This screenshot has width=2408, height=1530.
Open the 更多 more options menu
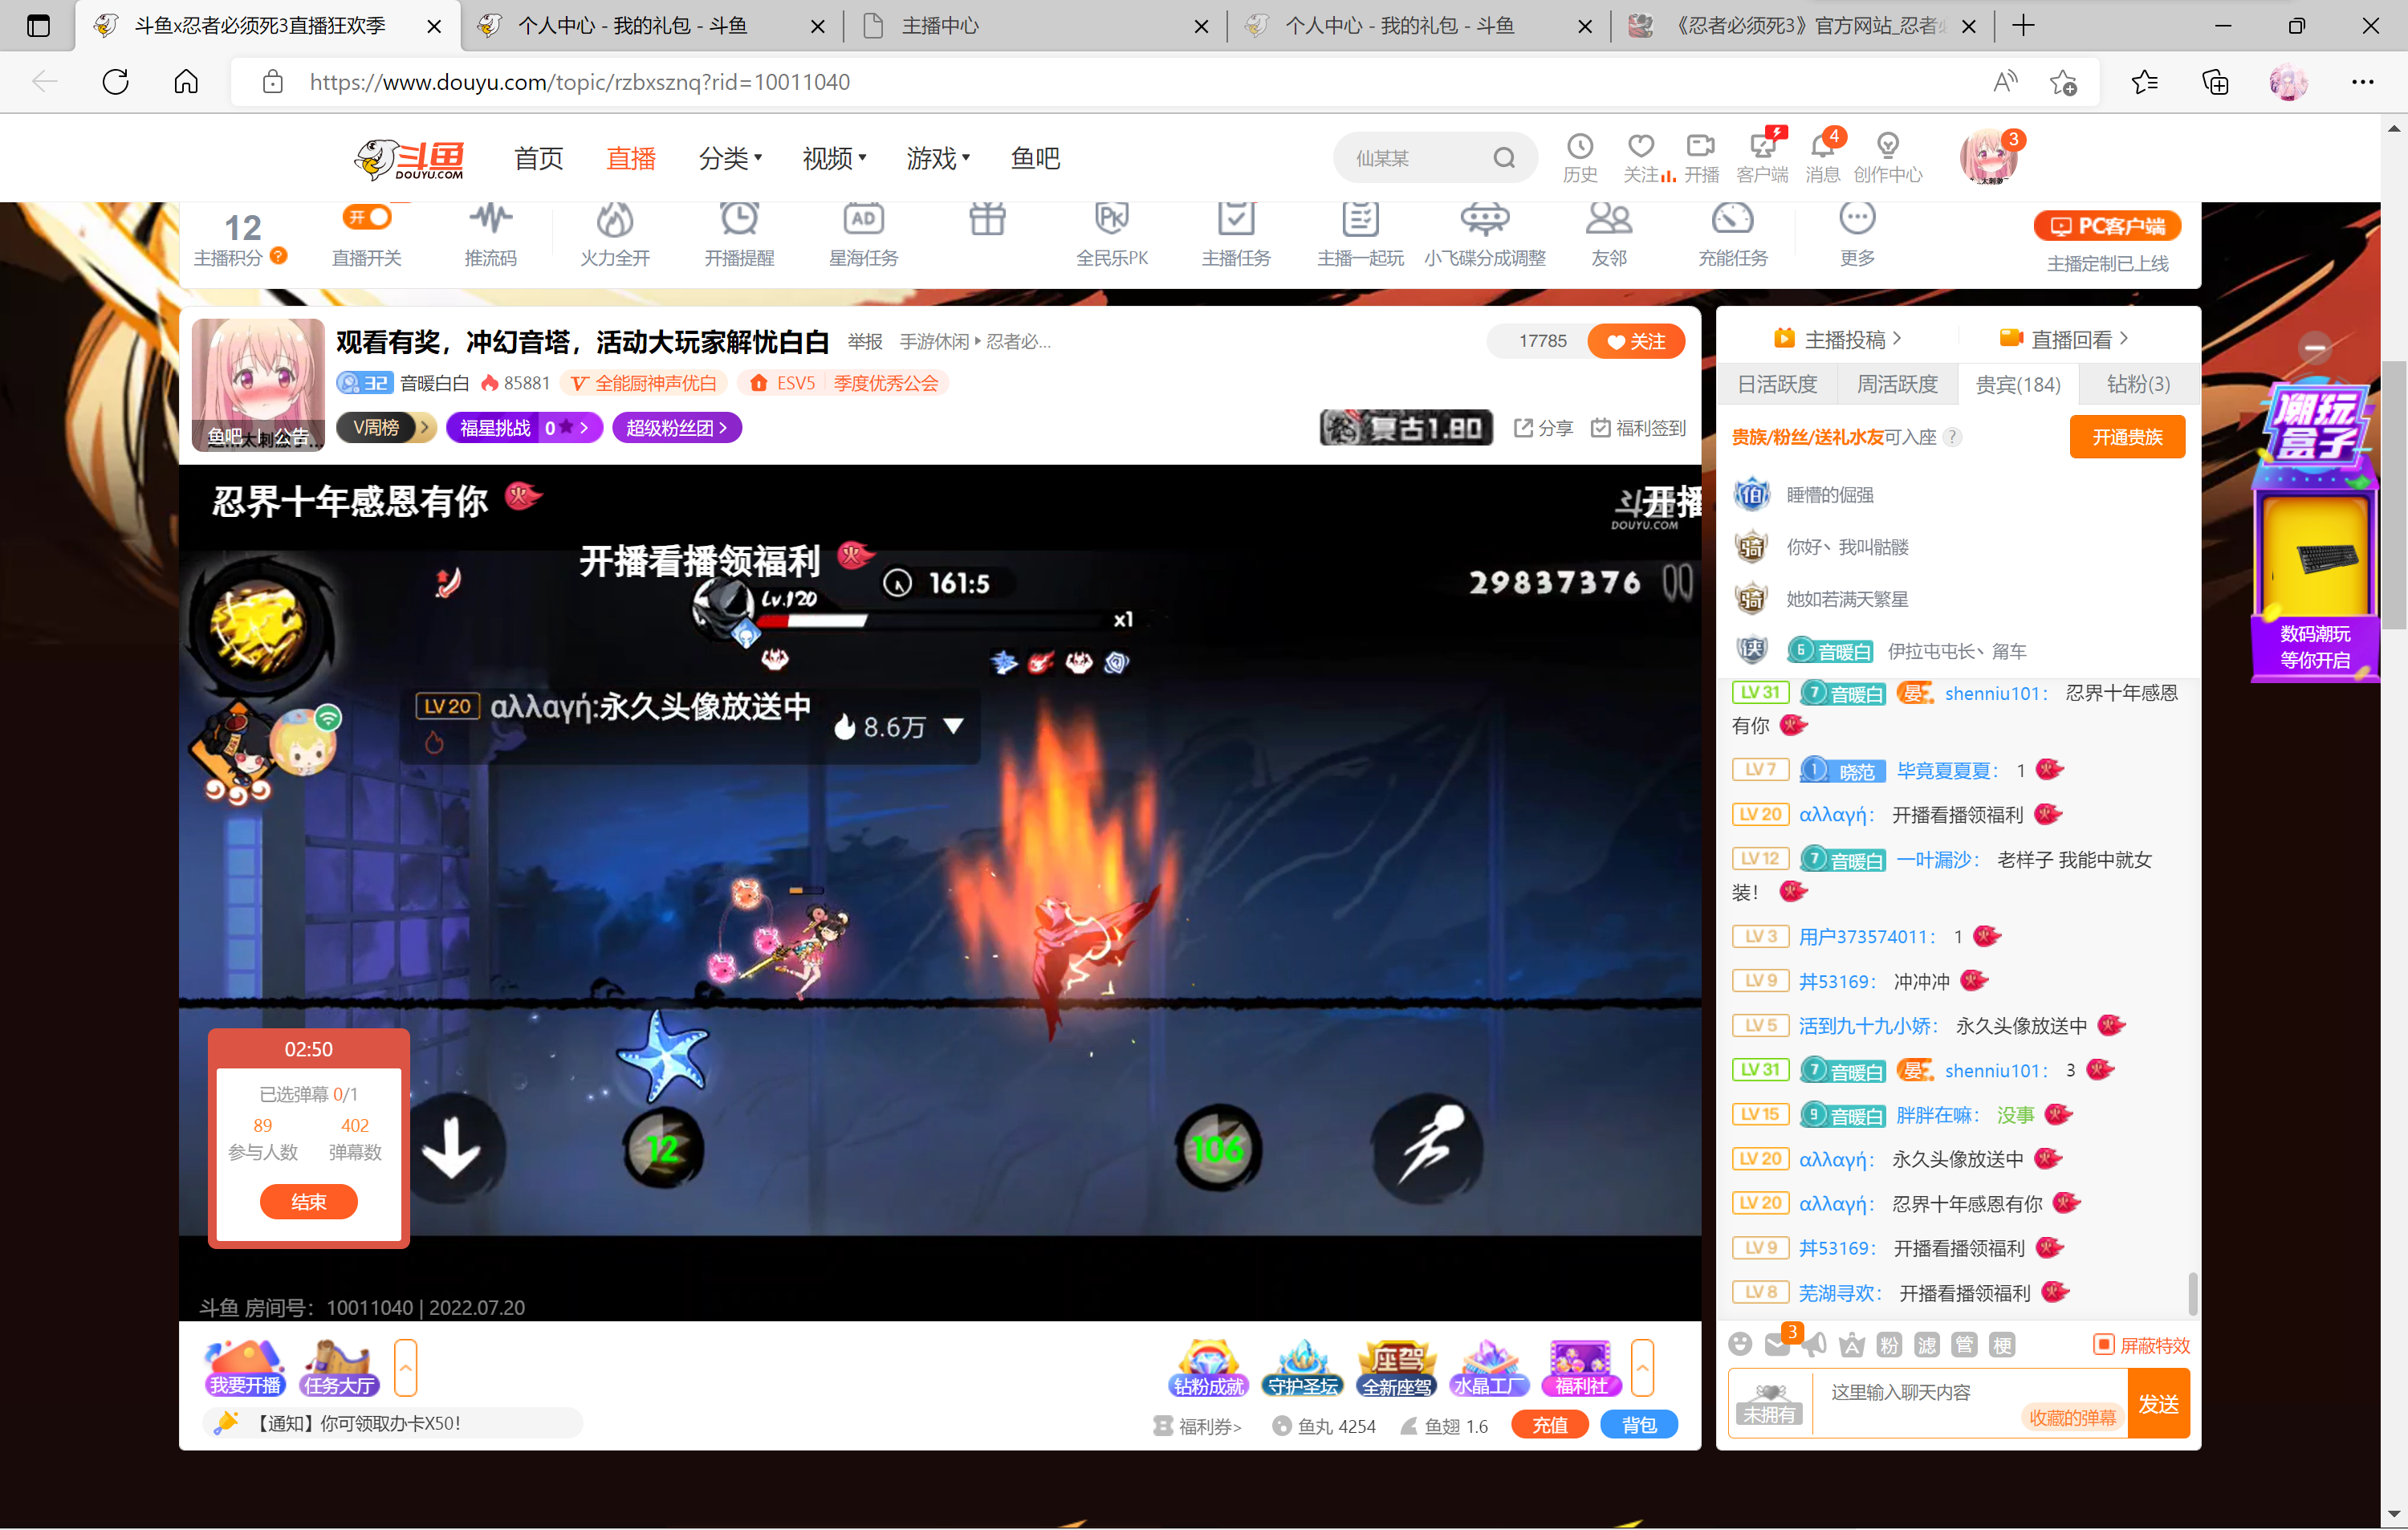point(1857,233)
